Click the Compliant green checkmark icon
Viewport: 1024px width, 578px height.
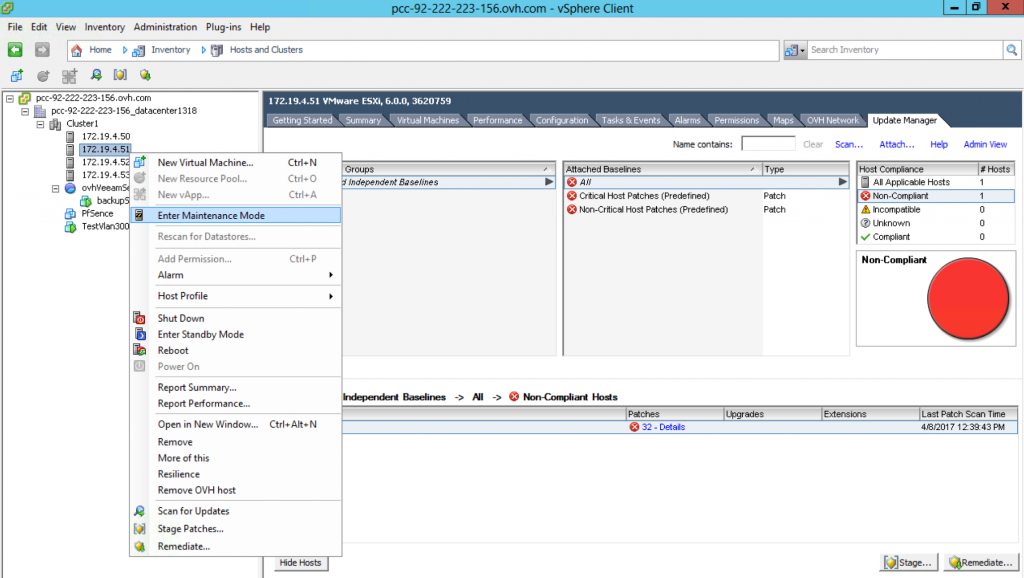(x=865, y=237)
